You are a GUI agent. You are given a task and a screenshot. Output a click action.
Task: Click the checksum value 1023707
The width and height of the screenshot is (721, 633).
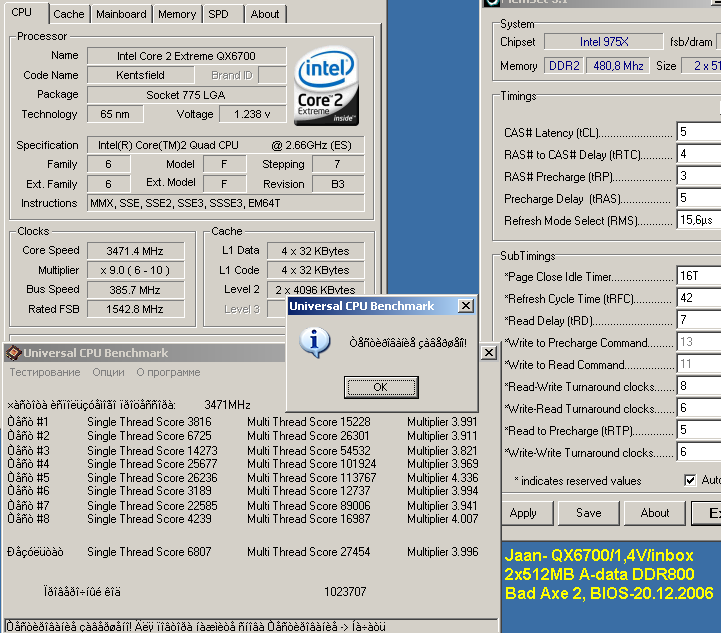click(345, 592)
